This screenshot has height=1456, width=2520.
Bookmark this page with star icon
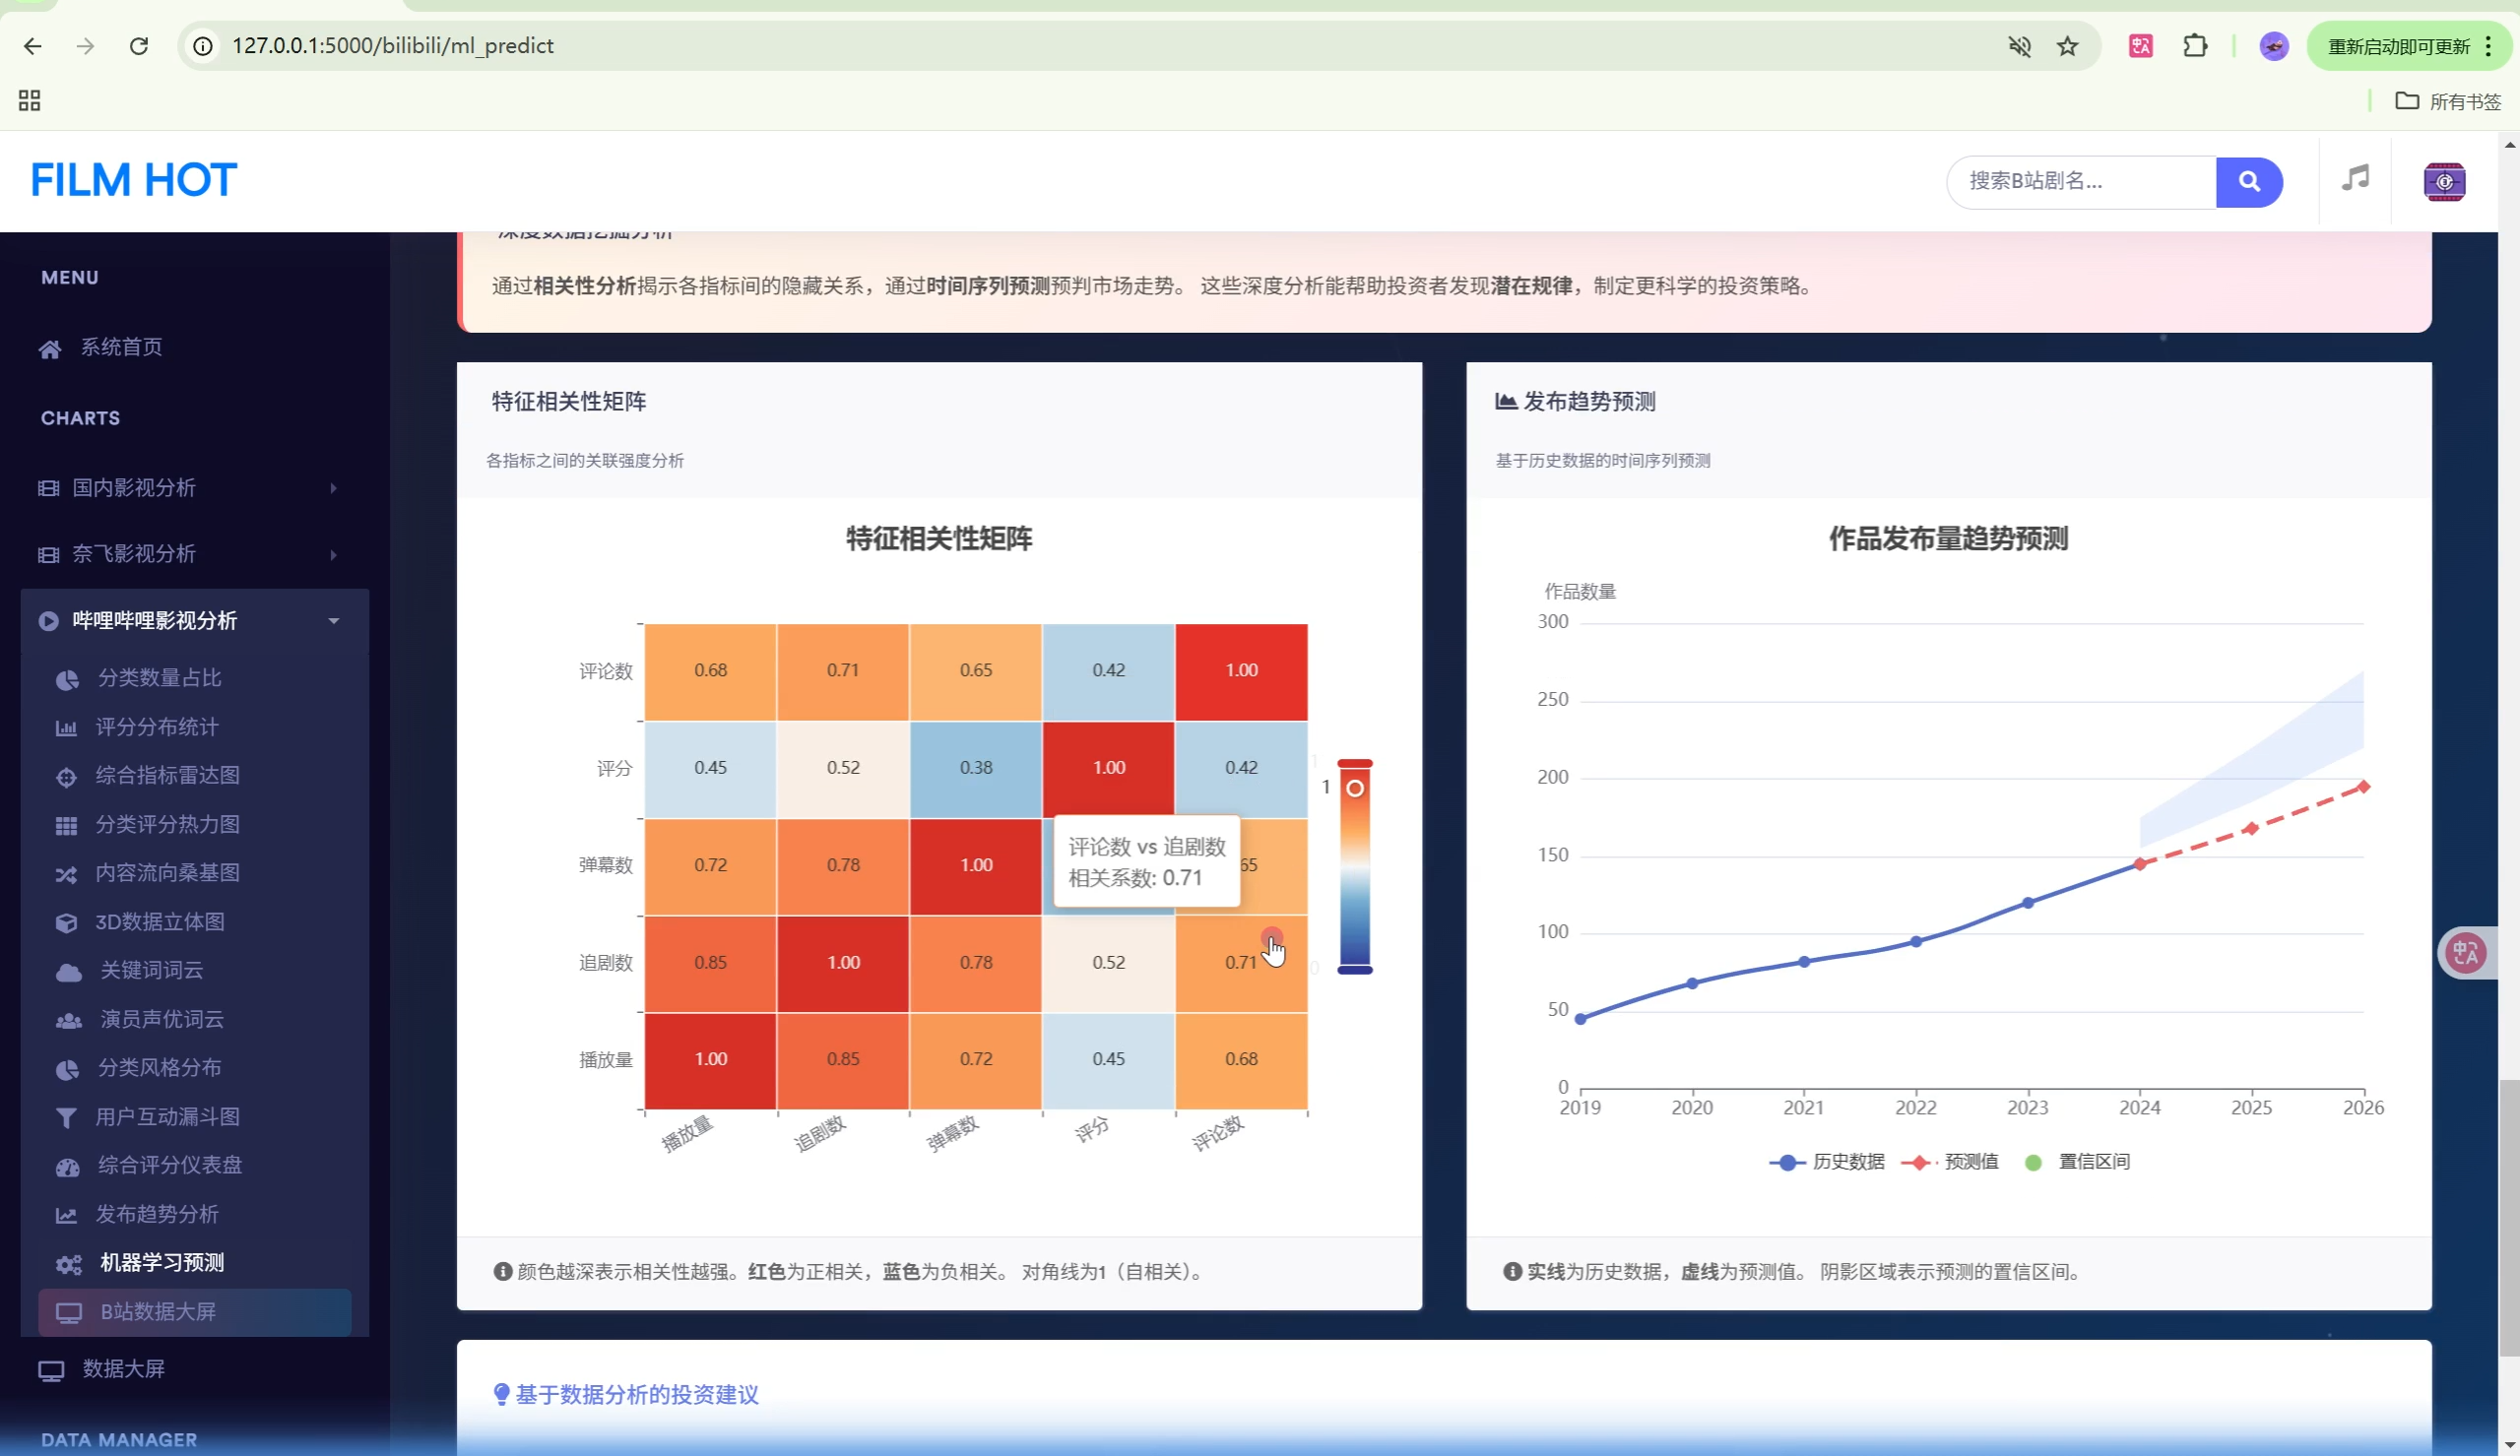[x=2067, y=46]
